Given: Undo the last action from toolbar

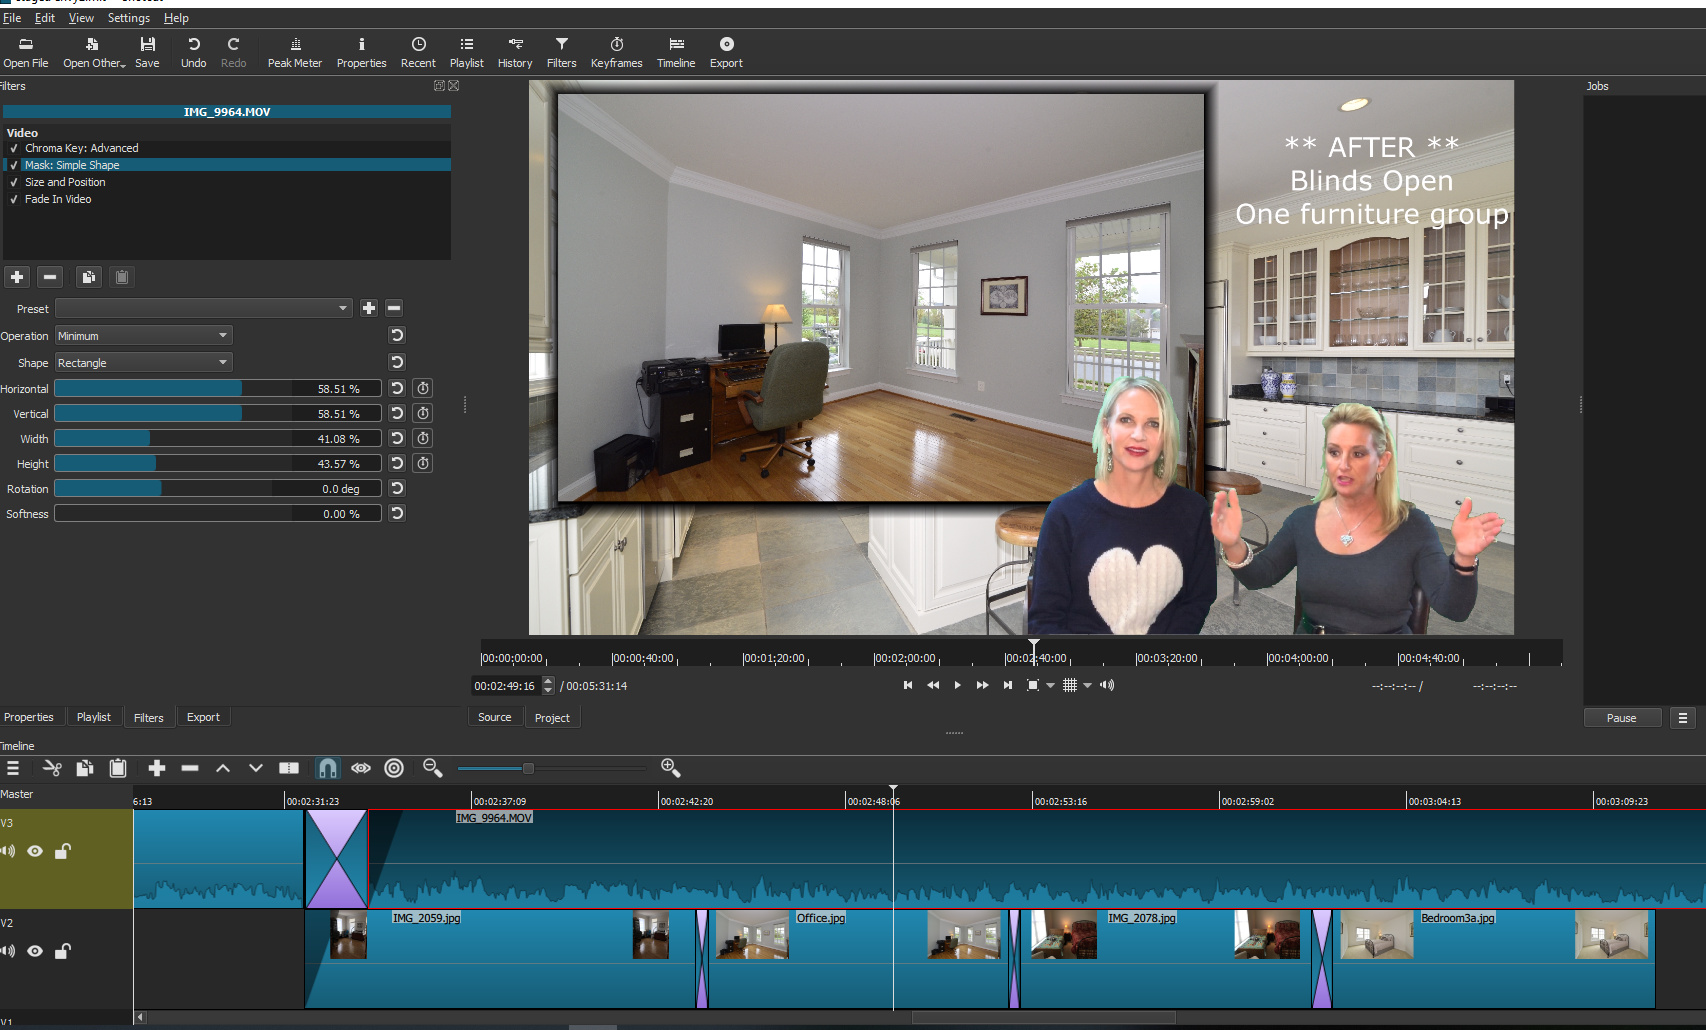Looking at the screenshot, I should (x=193, y=52).
